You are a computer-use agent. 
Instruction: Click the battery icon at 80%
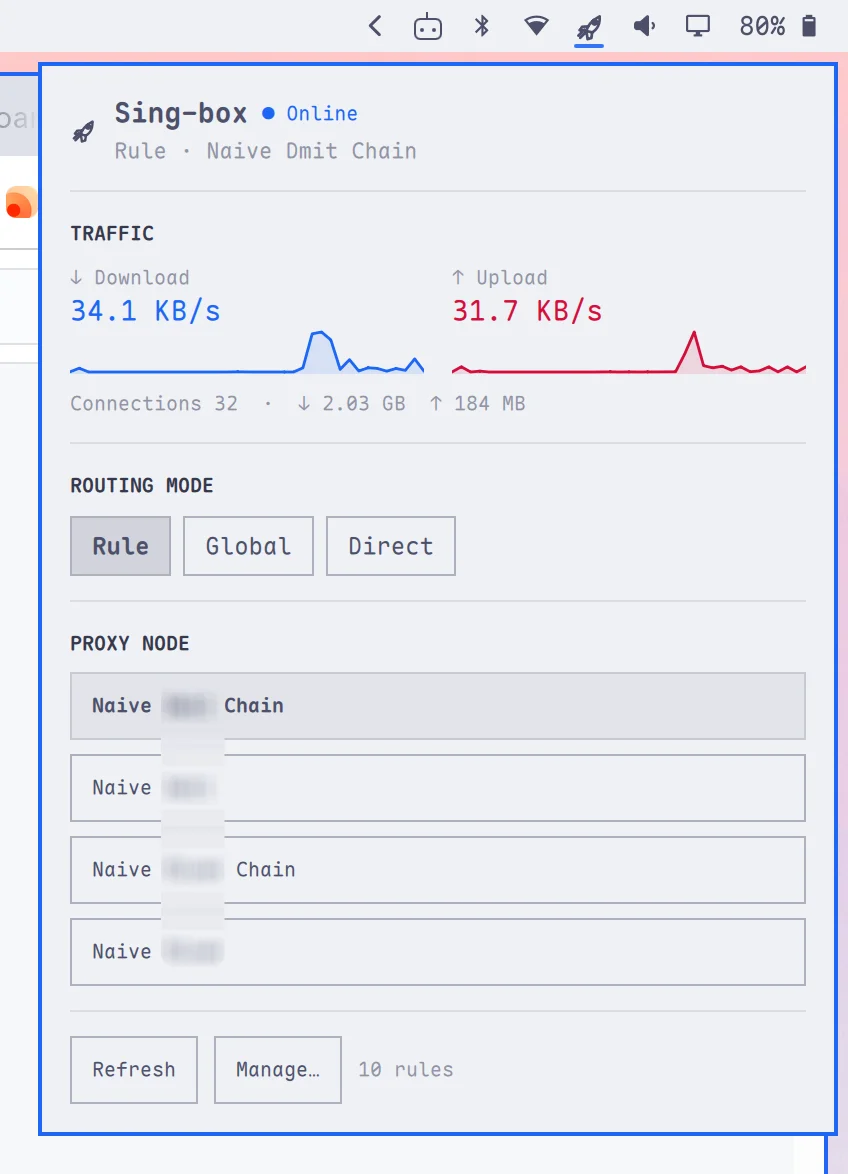pos(808,26)
